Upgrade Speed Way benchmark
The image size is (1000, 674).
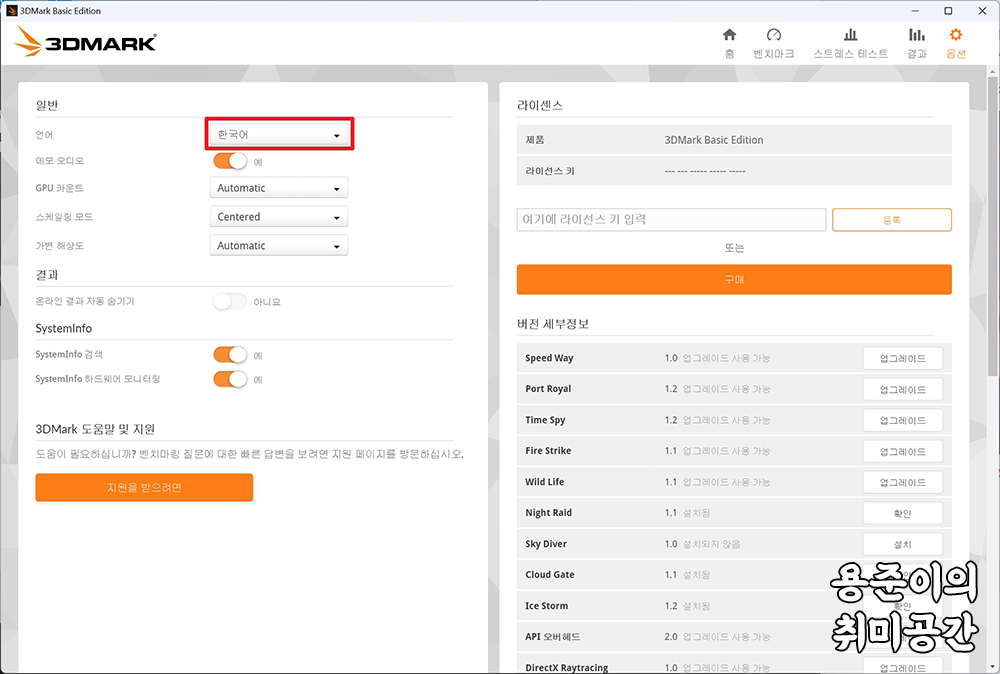click(902, 358)
